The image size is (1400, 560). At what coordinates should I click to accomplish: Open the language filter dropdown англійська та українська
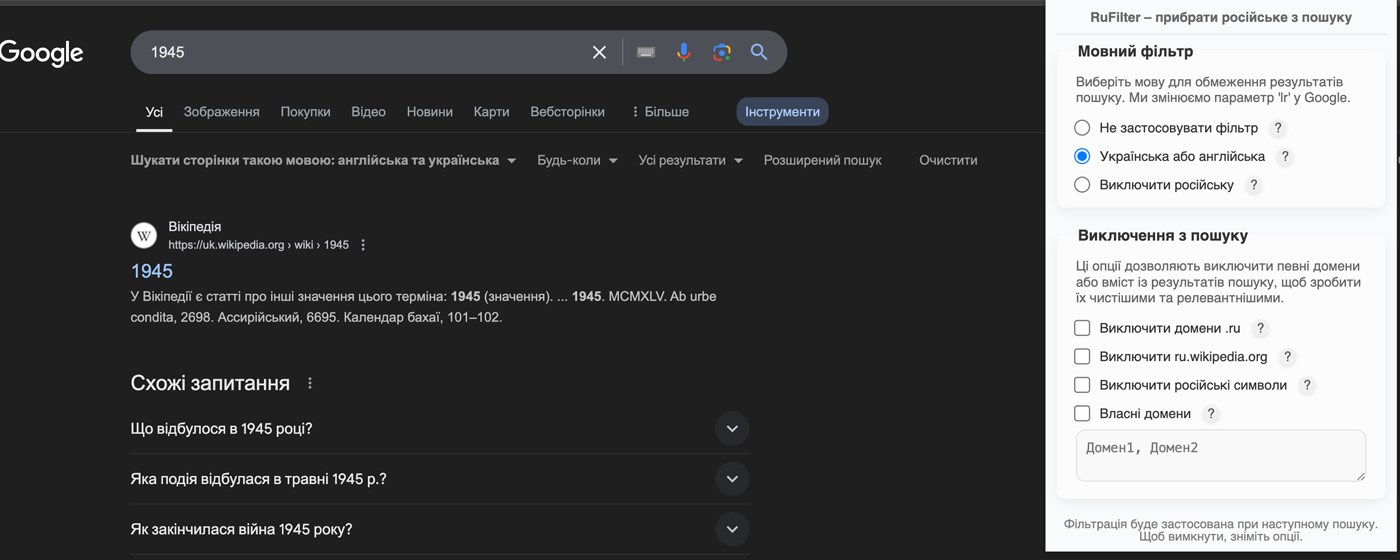pyautogui.click(x=324, y=160)
